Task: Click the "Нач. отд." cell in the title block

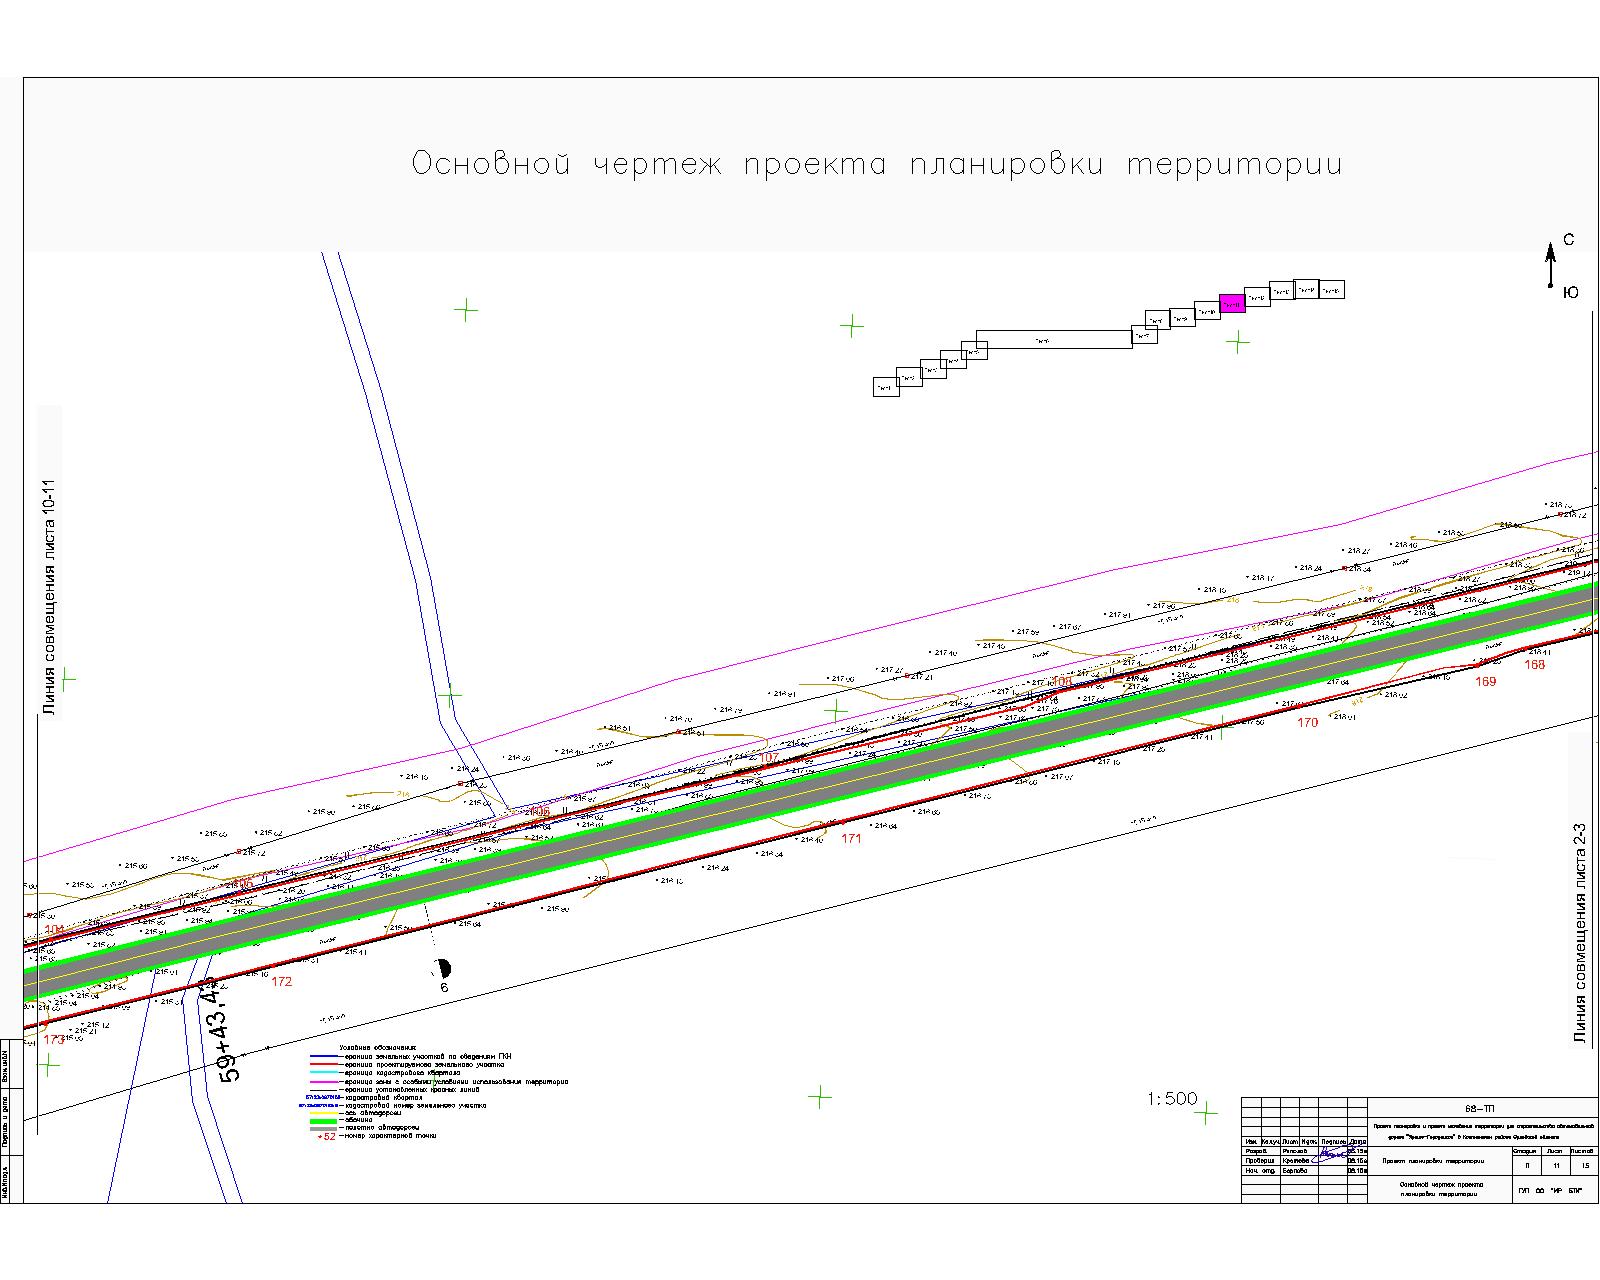Action: (x=1260, y=1170)
